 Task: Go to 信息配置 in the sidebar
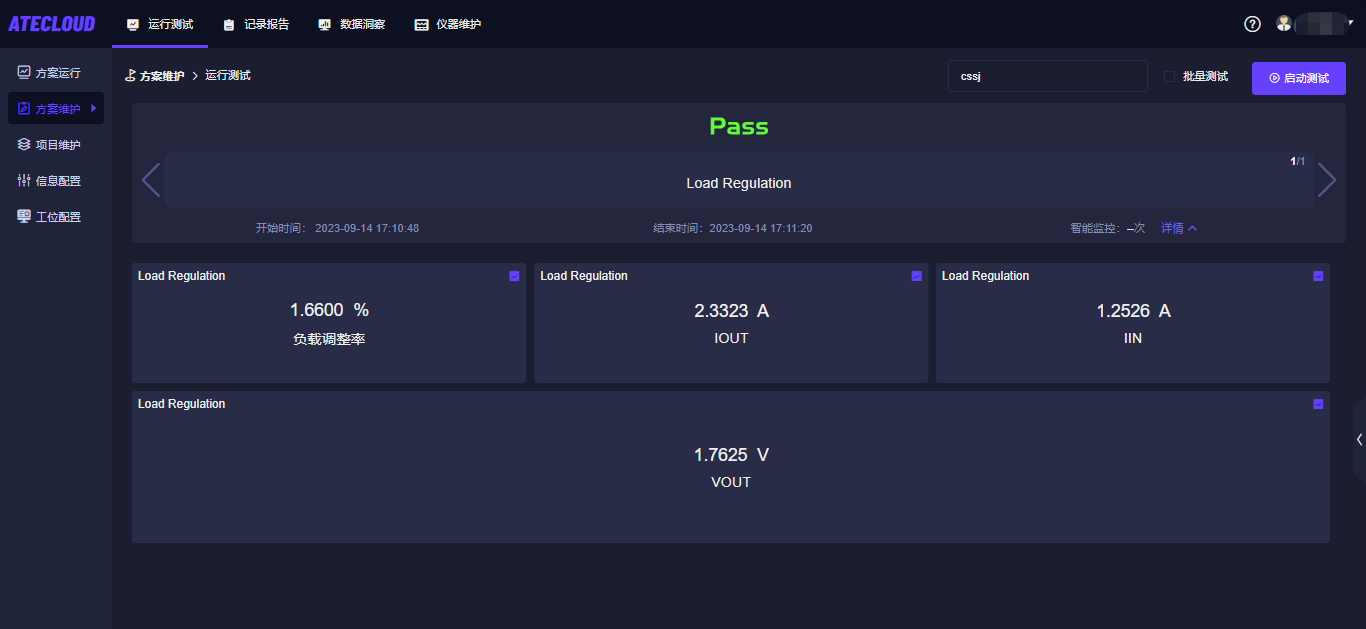56,181
